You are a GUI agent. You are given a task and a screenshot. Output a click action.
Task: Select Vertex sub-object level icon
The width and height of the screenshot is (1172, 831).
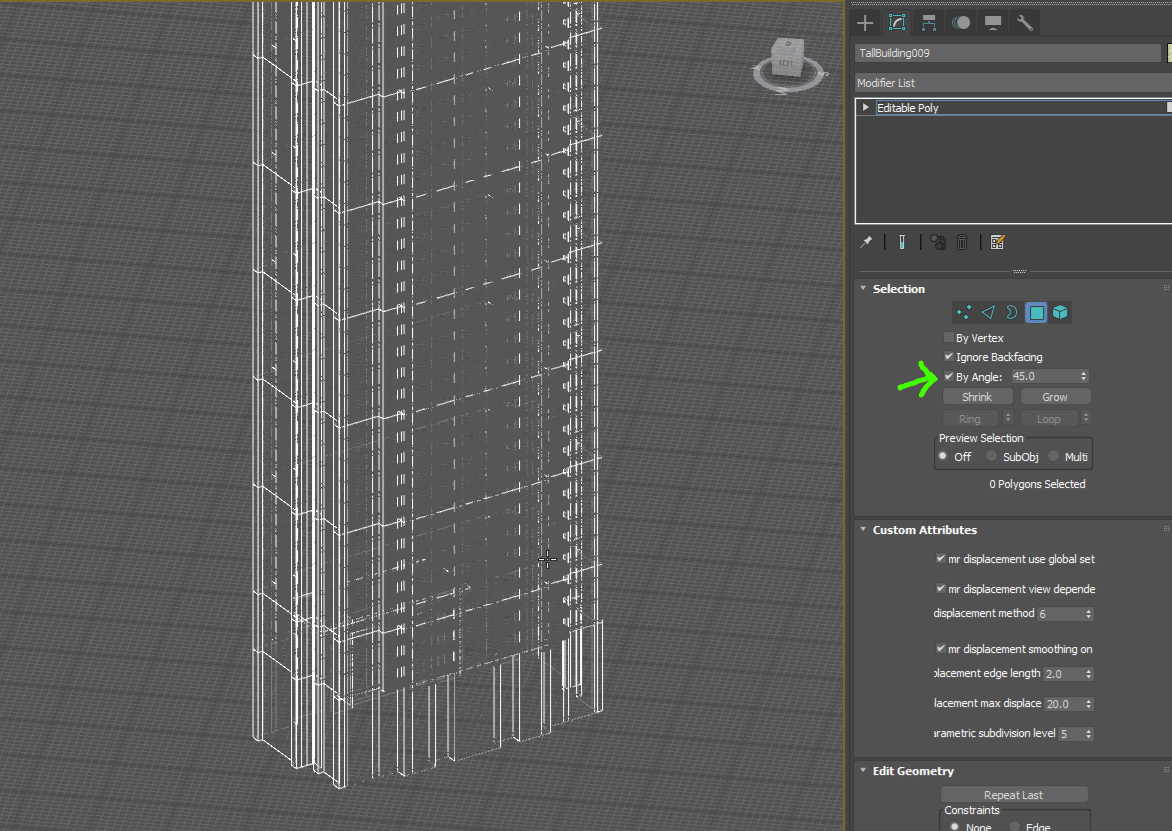963,313
